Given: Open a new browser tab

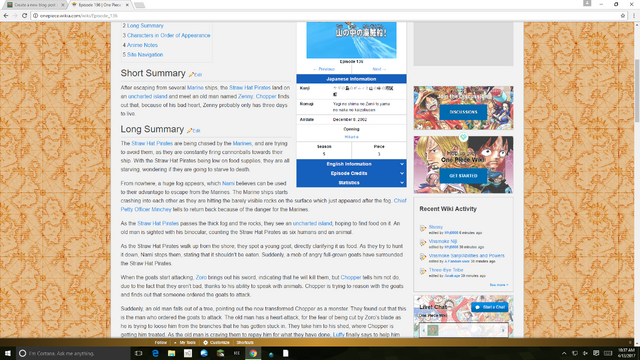Looking at the screenshot, I should click(x=139, y=5).
